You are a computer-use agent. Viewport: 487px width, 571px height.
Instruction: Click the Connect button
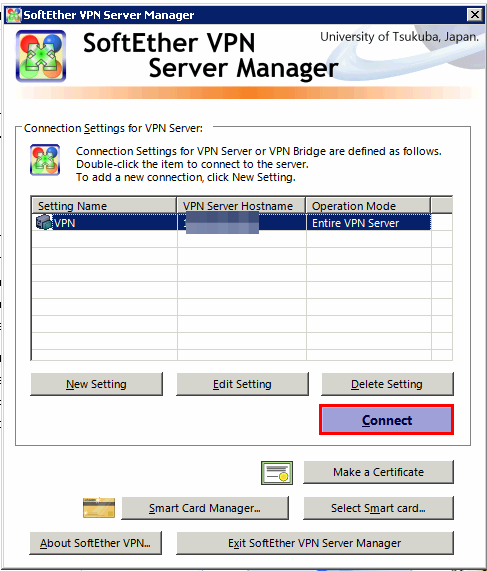tap(386, 420)
